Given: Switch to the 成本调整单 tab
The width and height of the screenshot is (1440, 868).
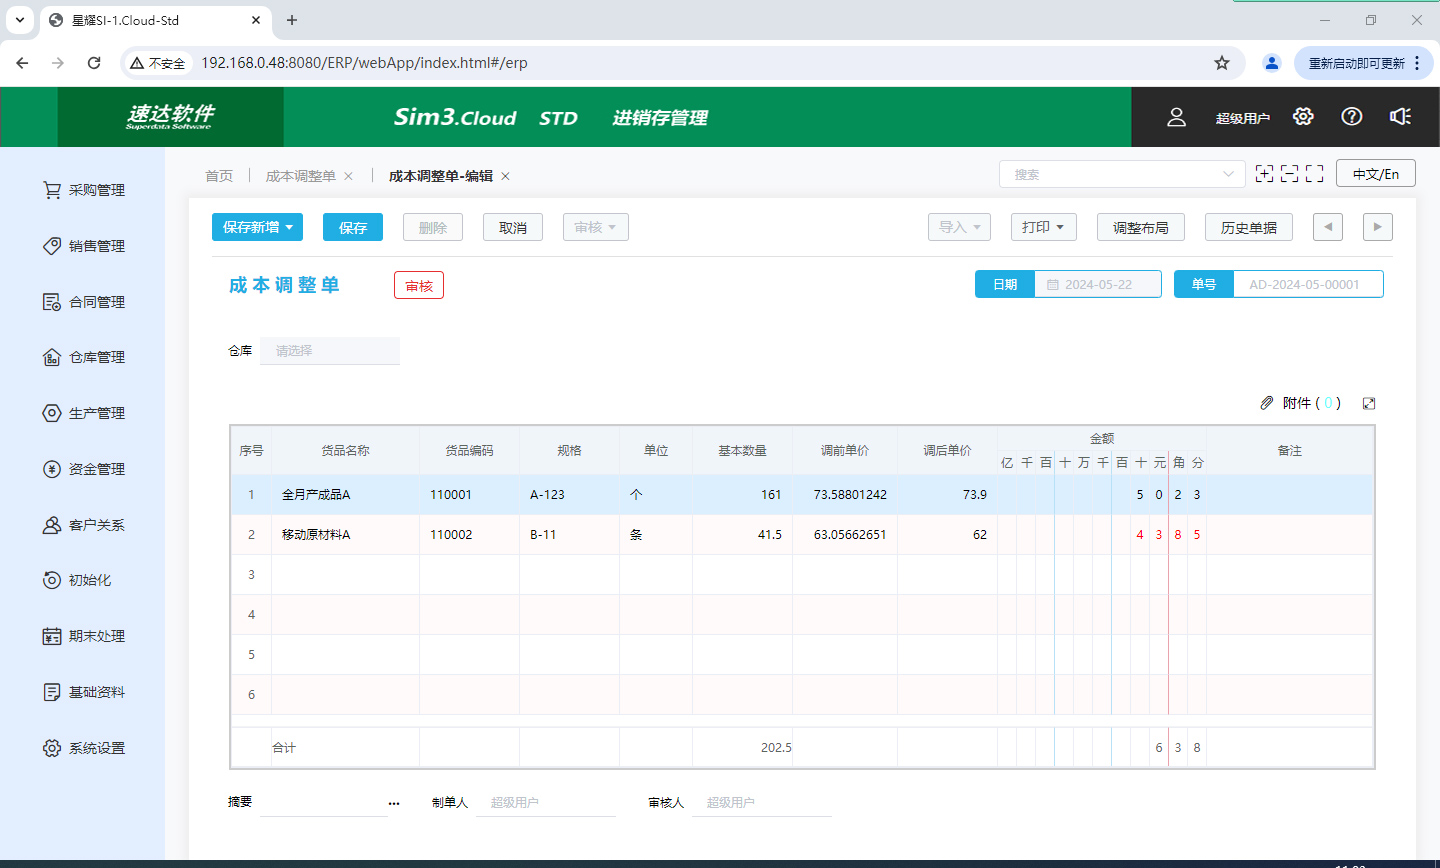Looking at the screenshot, I should [x=300, y=176].
